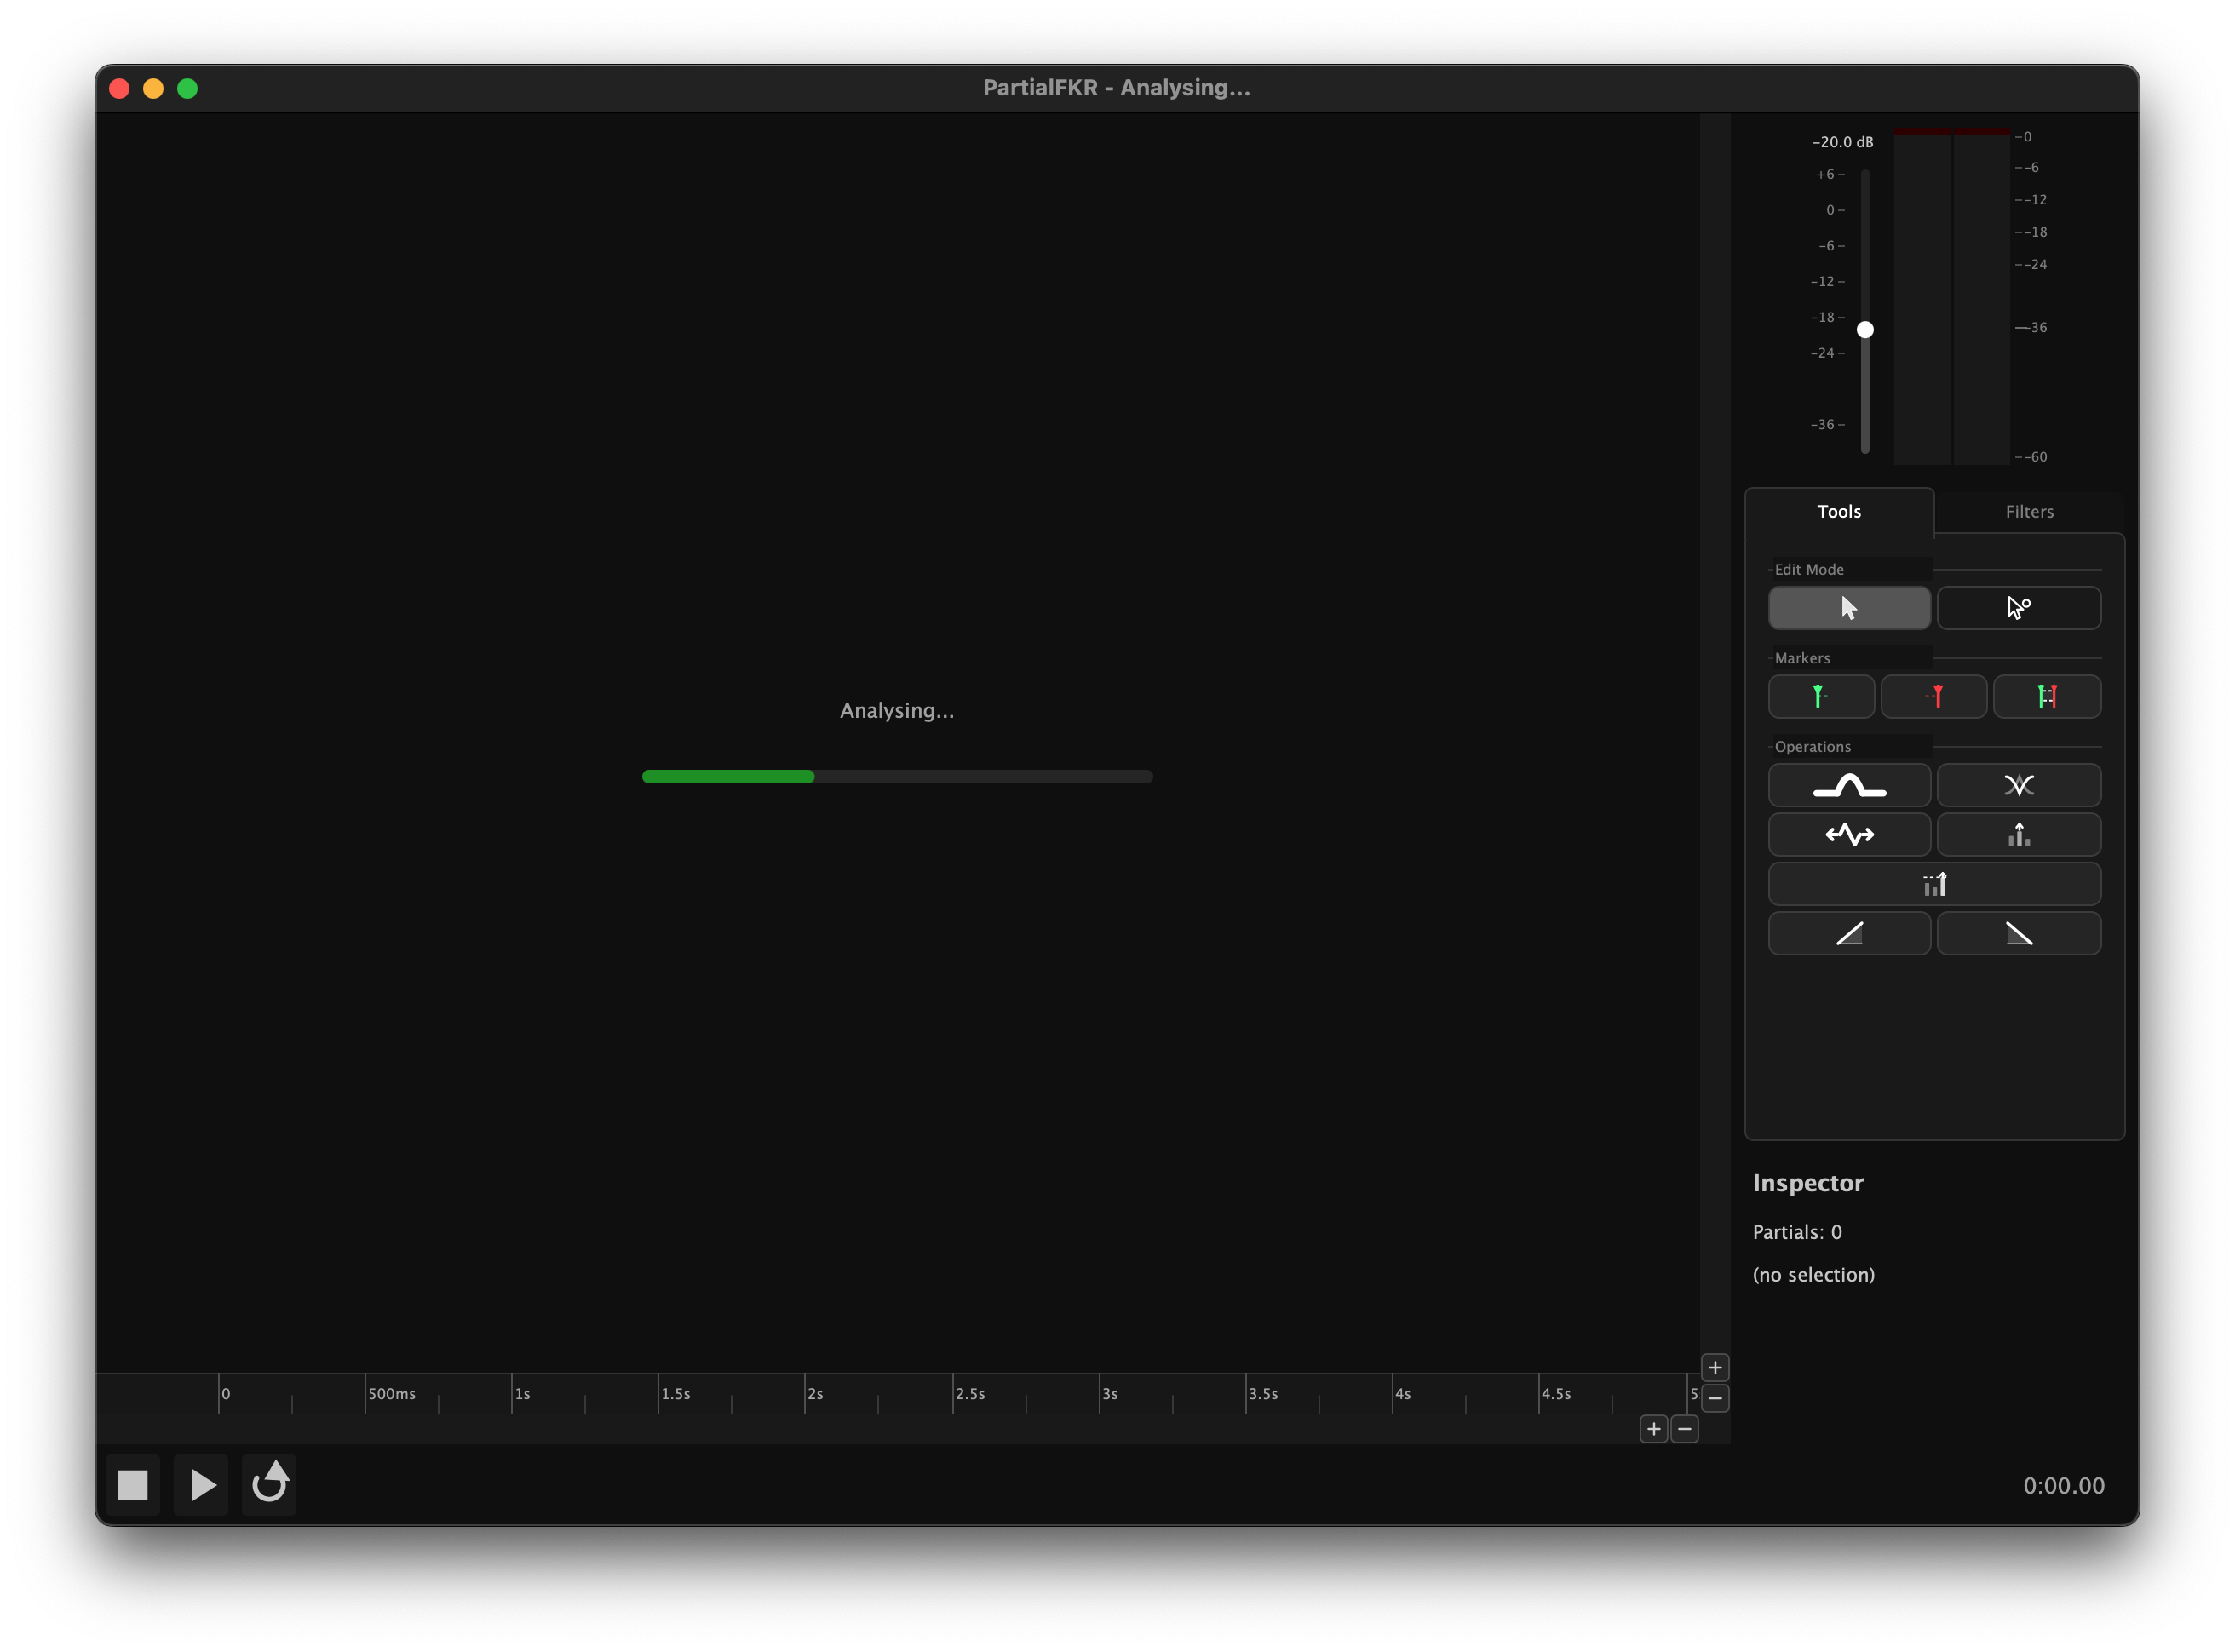Click the Partials: 0 inspector text
Viewport: 2235px width, 1652px height.
pyautogui.click(x=1796, y=1231)
